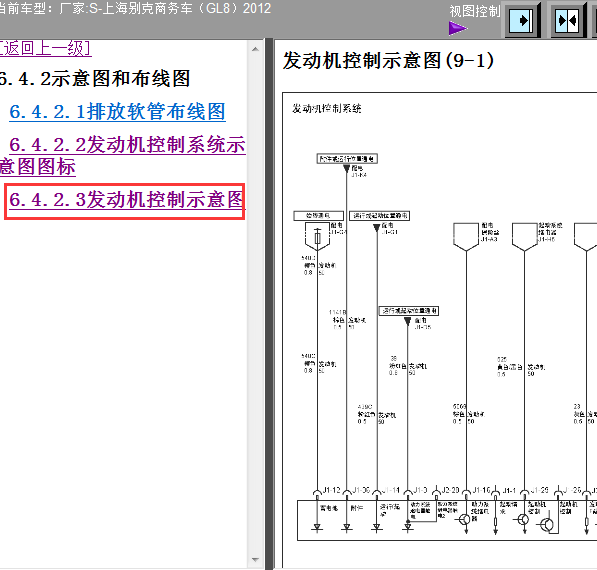Click the 视图控制 label

point(475,11)
